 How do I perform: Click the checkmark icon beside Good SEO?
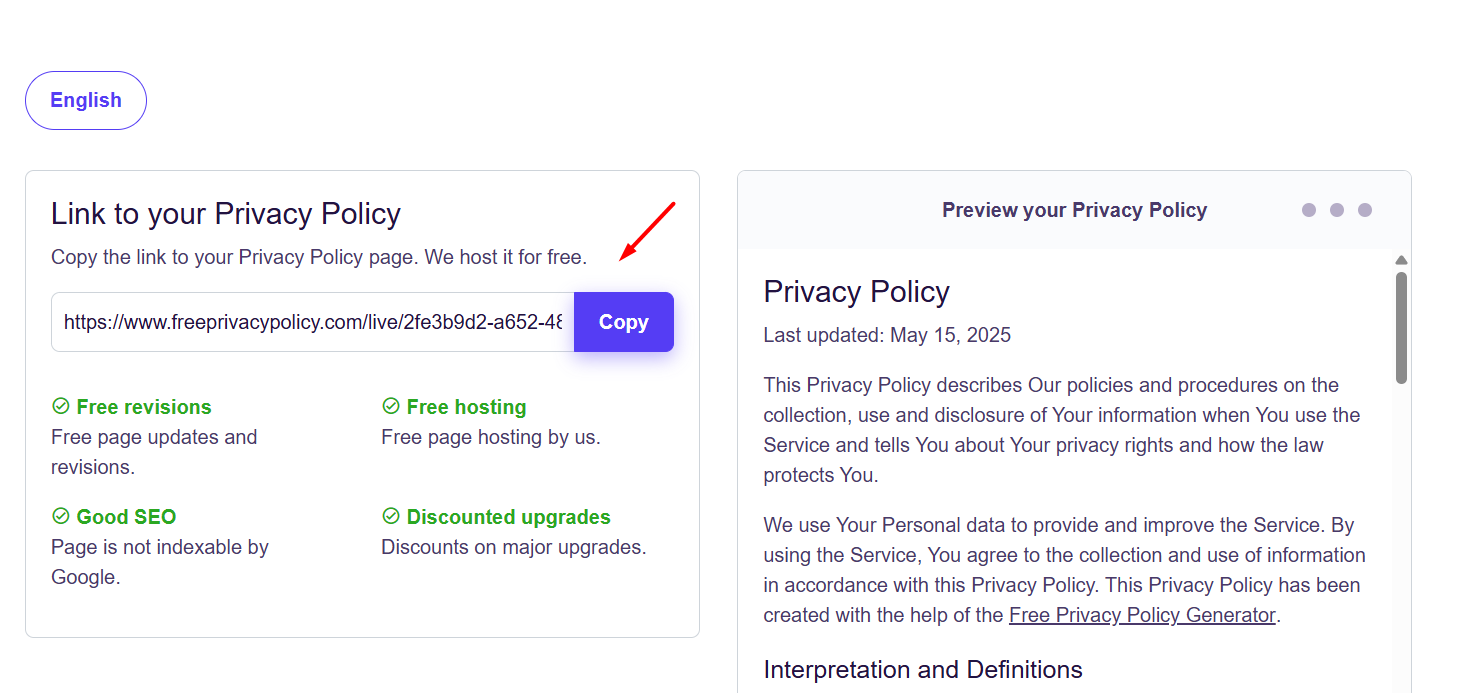60,516
